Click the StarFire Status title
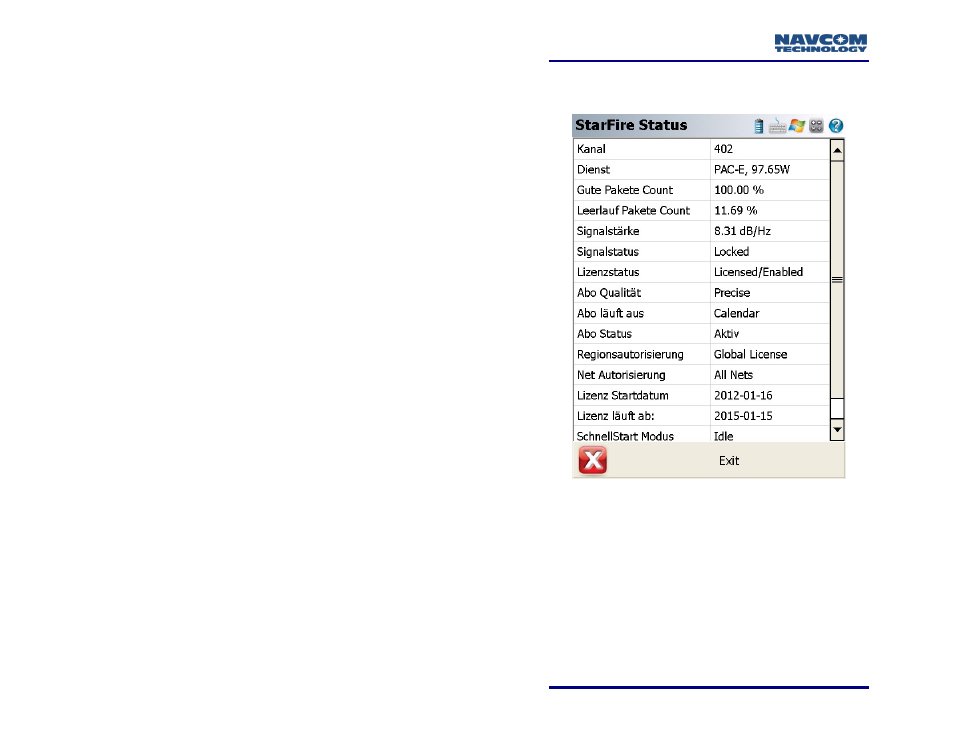This screenshot has width=954, height=737. [x=631, y=125]
